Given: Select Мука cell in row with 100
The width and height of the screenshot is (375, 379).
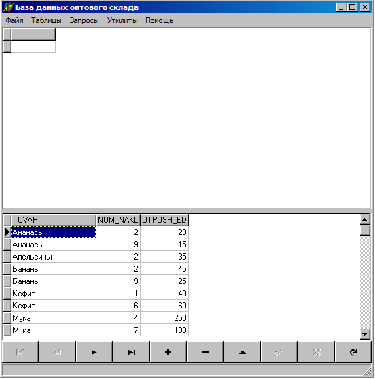Looking at the screenshot, I should tap(53, 330).
